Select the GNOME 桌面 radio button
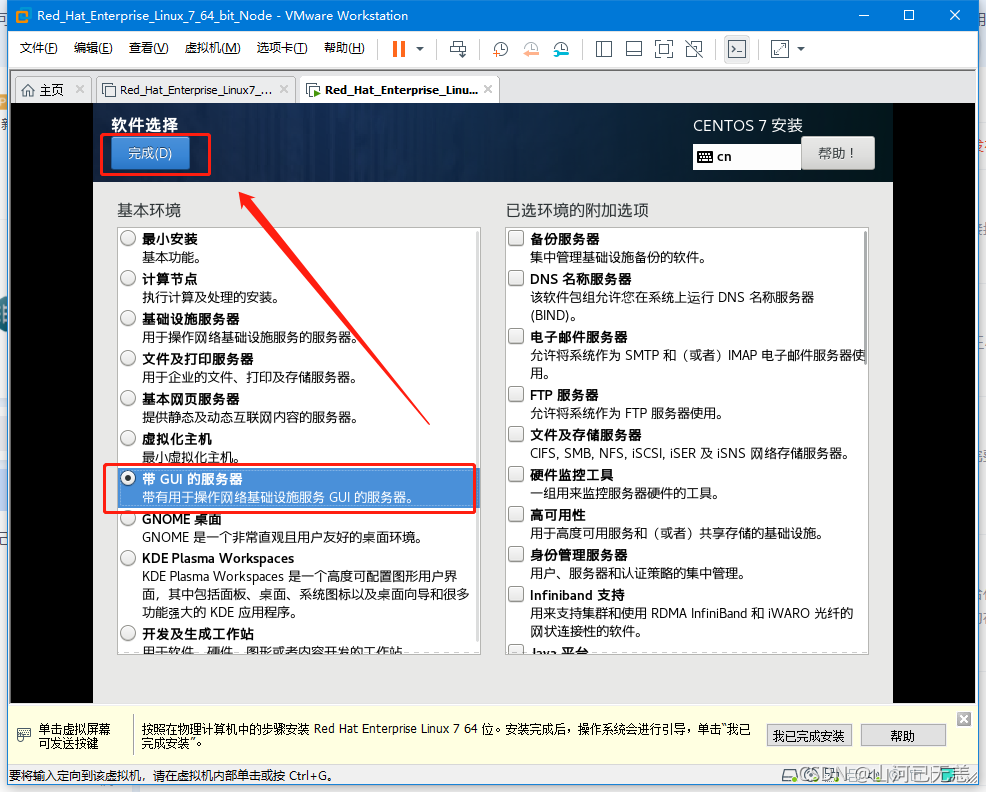986x792 pixels. (x=128, y=519)
